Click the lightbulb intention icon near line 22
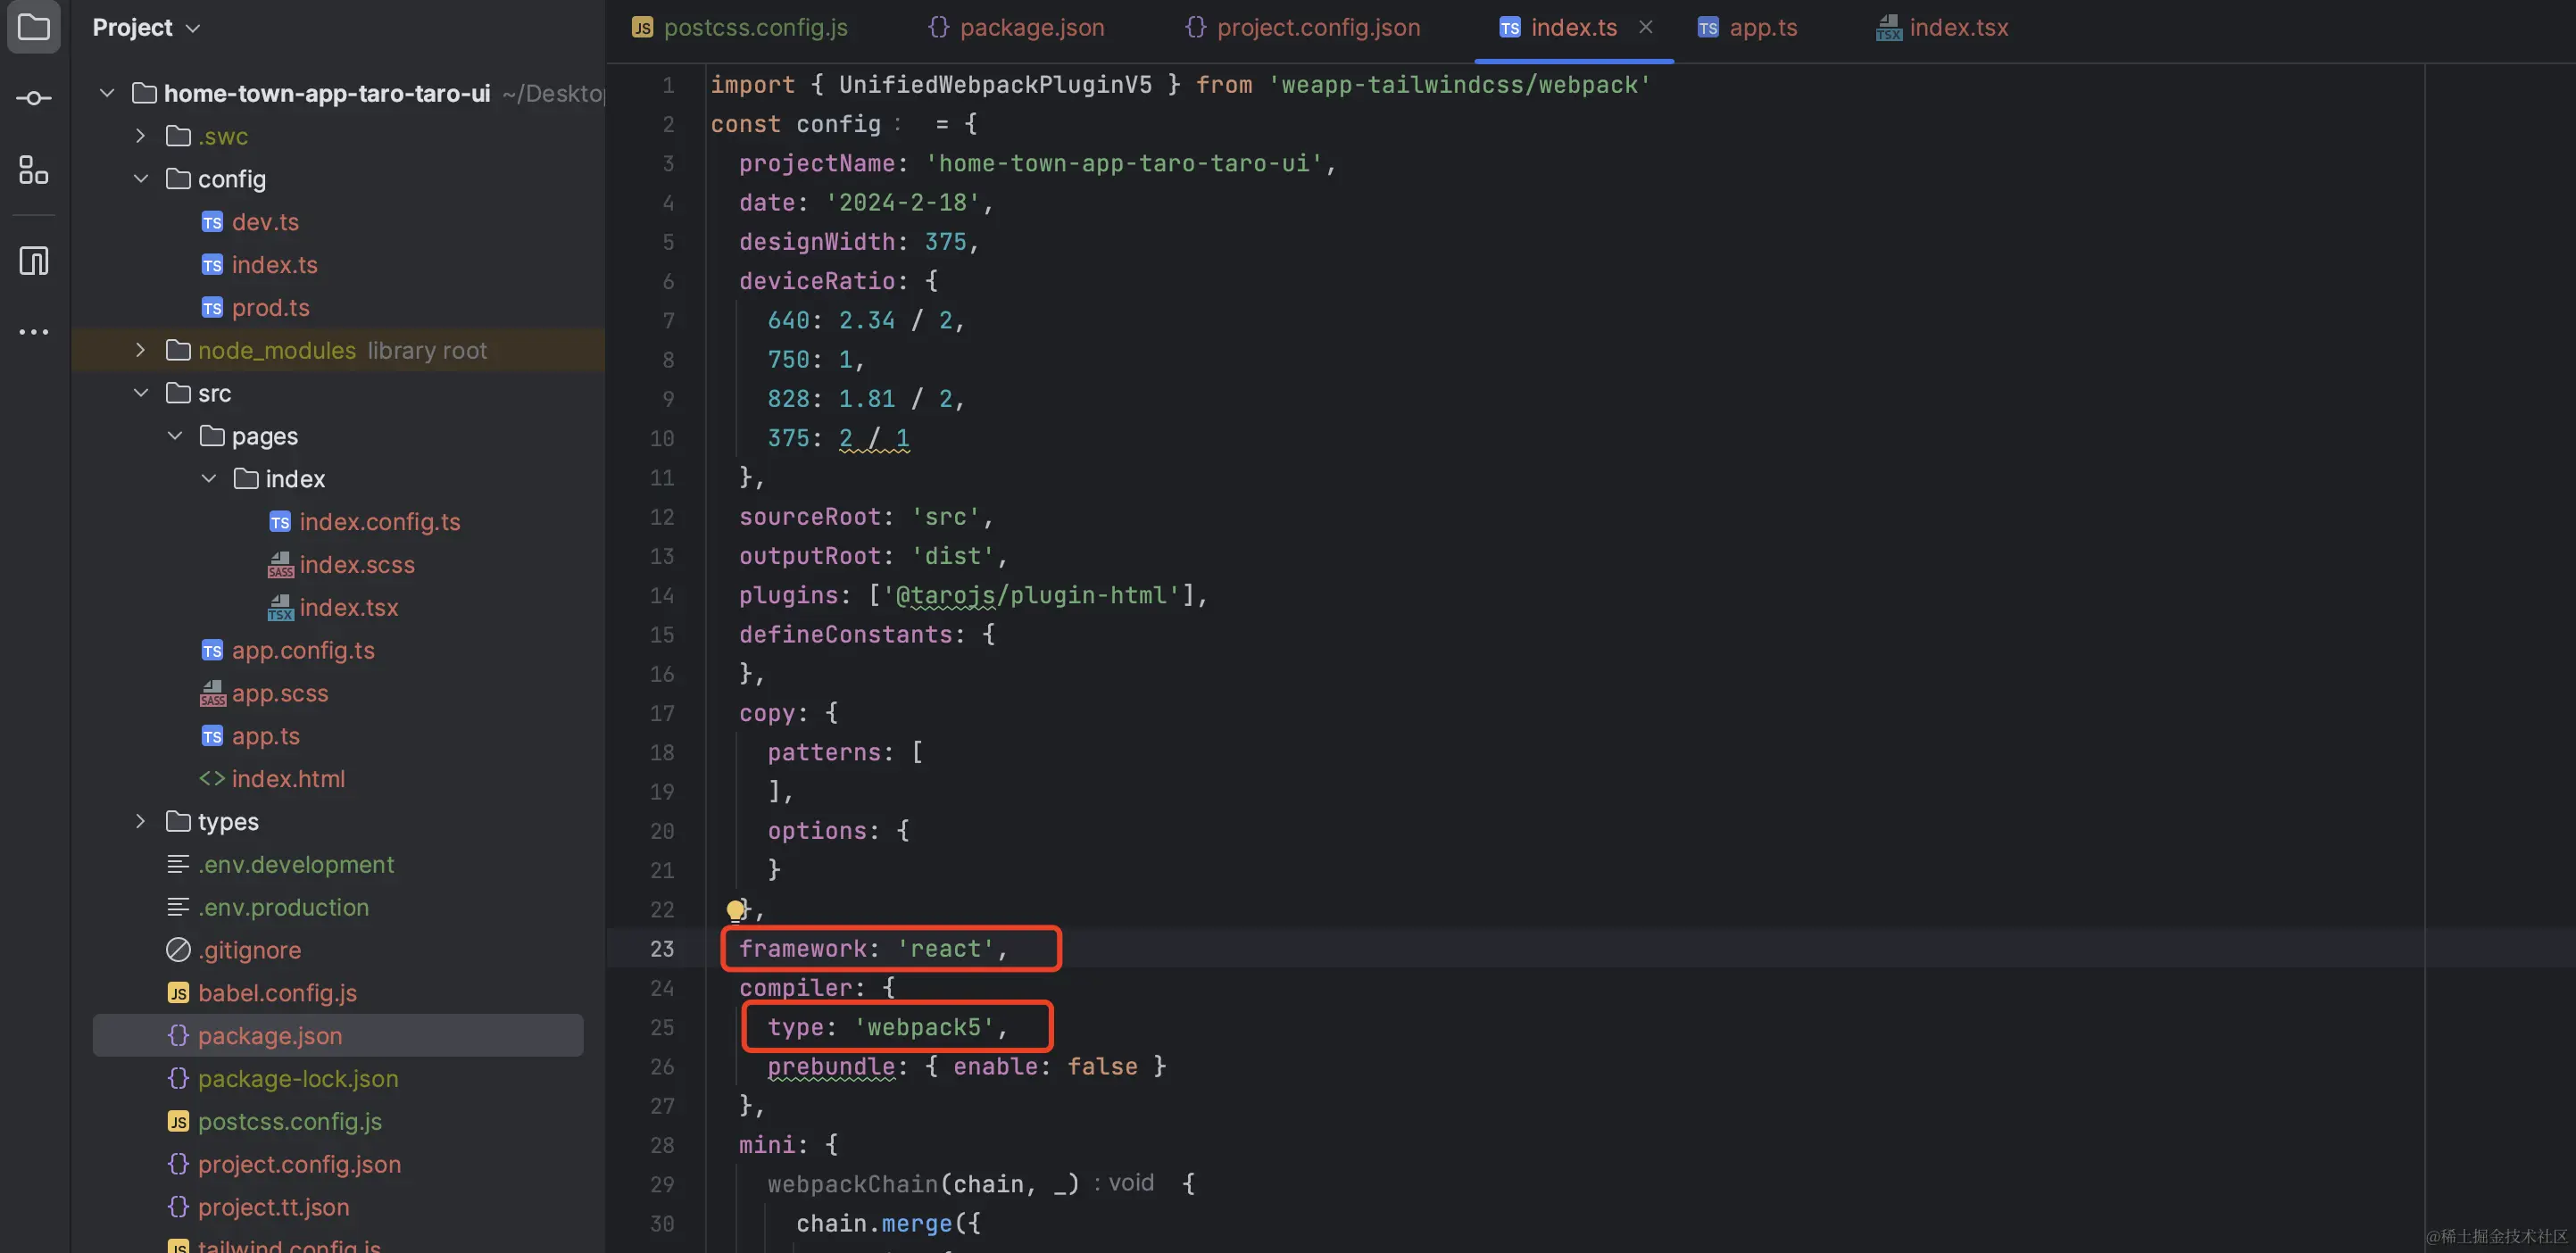 point(738,909)
